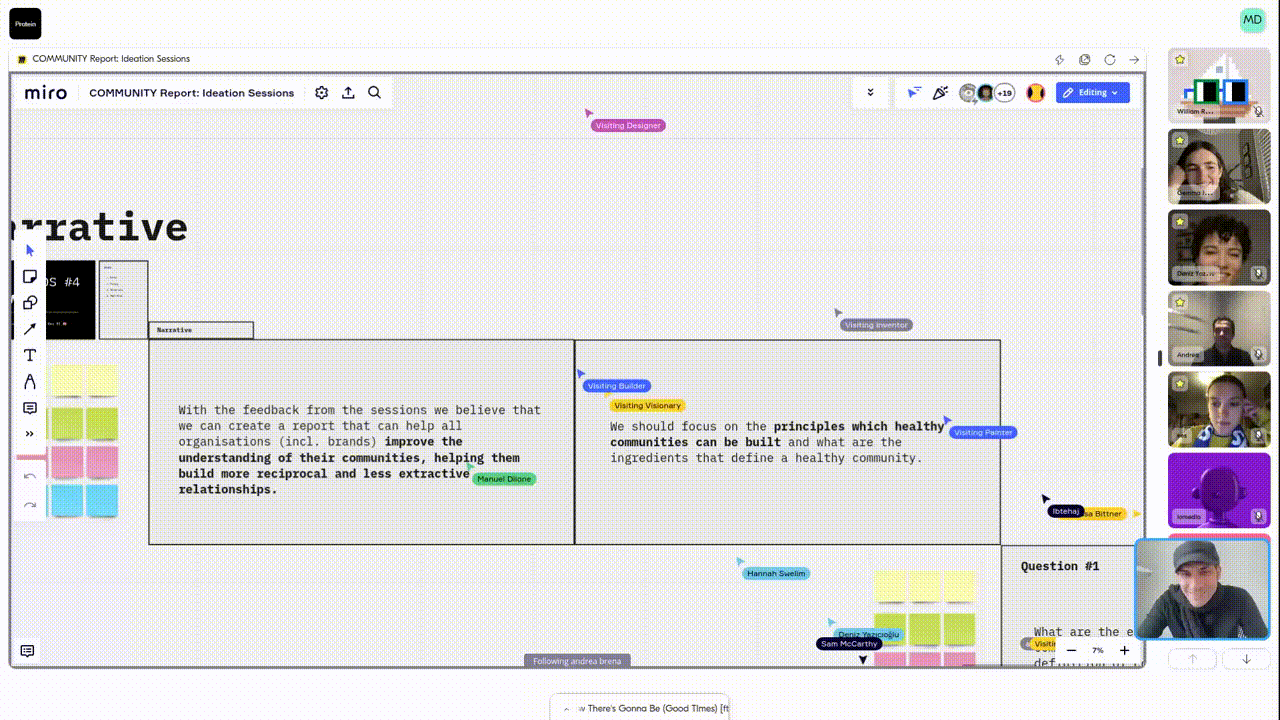This screenshot has height=720, width=1280.
Task: Undo the last action
Action: (30, 476)
